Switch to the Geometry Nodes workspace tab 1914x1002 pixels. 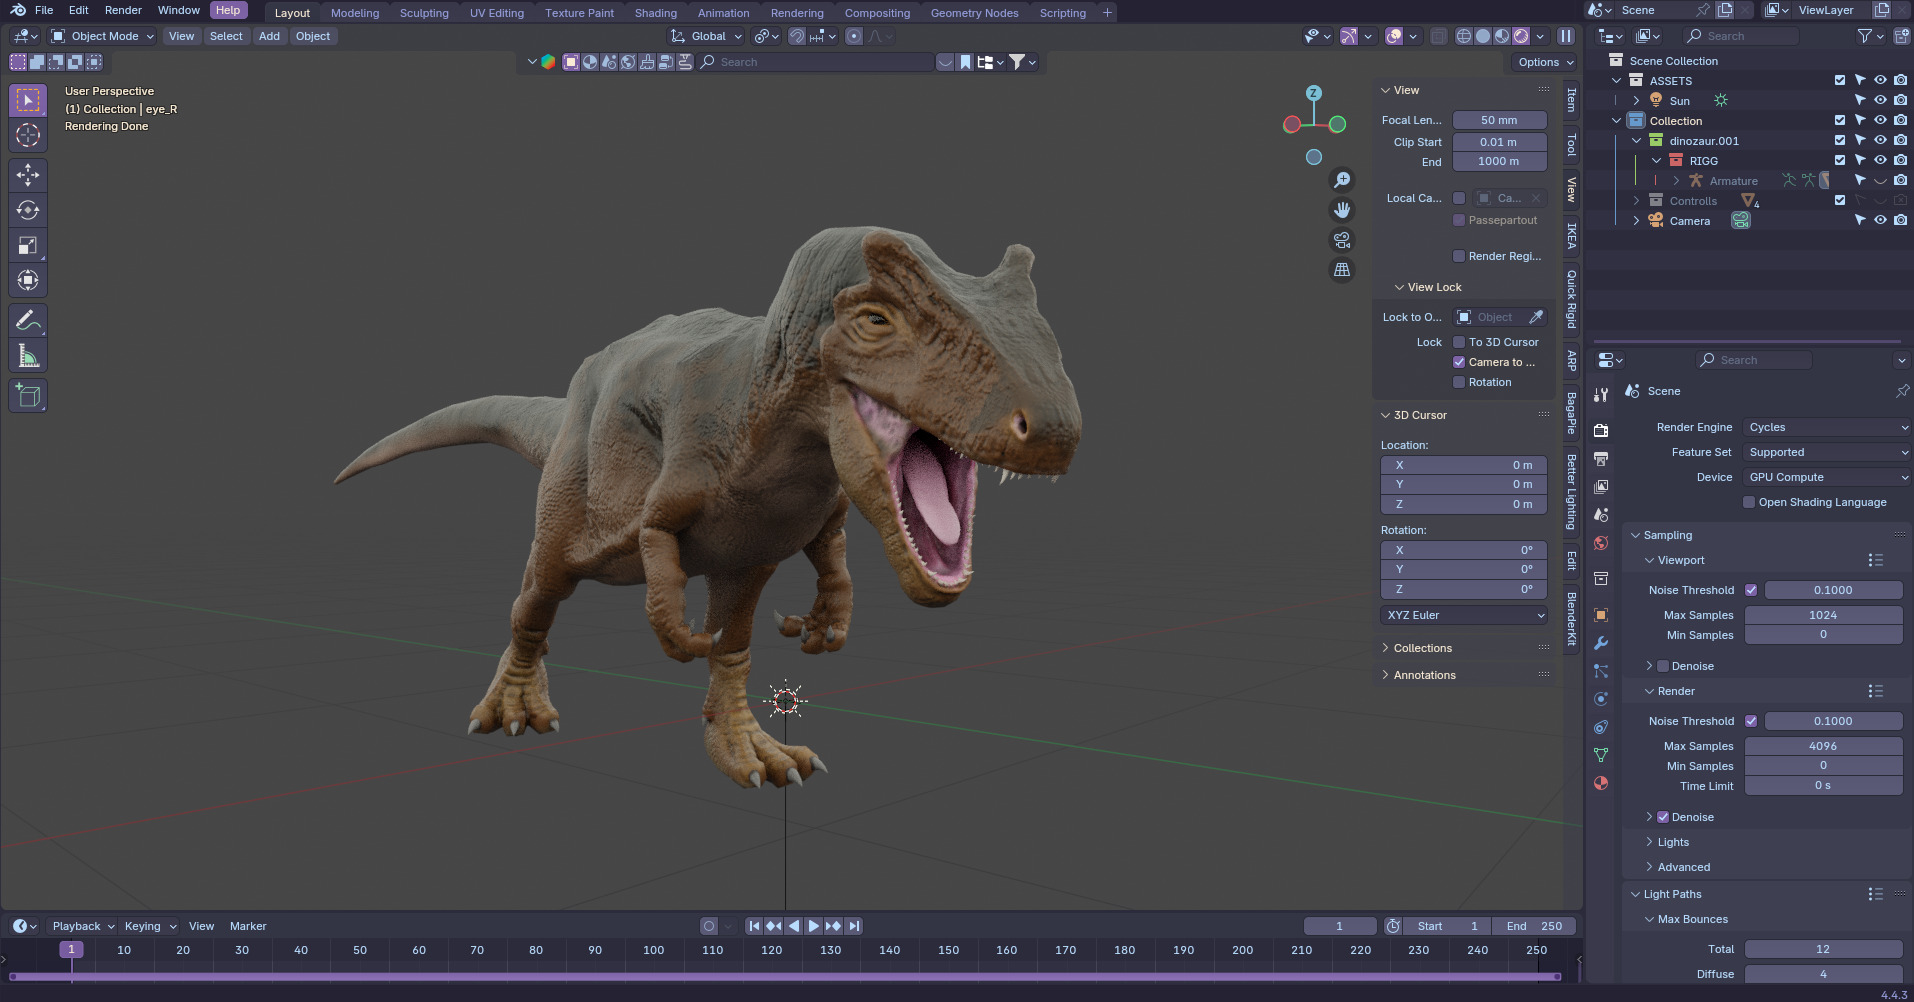[974, 13]
